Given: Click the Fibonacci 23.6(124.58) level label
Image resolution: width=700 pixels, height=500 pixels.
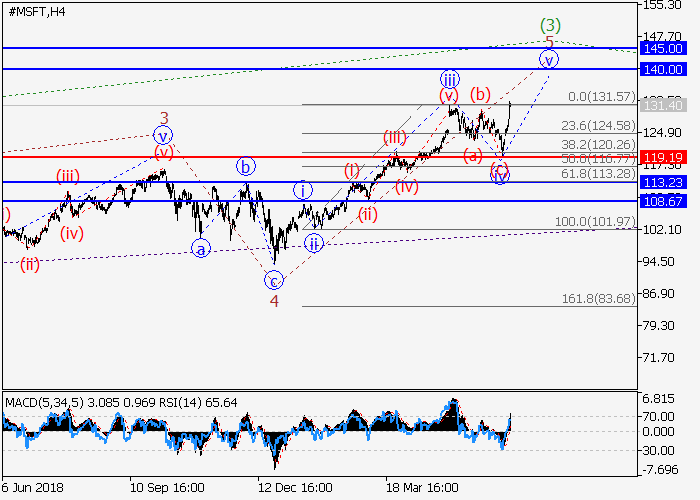Looking at the screenshot, I should click(x=598, y=126).
